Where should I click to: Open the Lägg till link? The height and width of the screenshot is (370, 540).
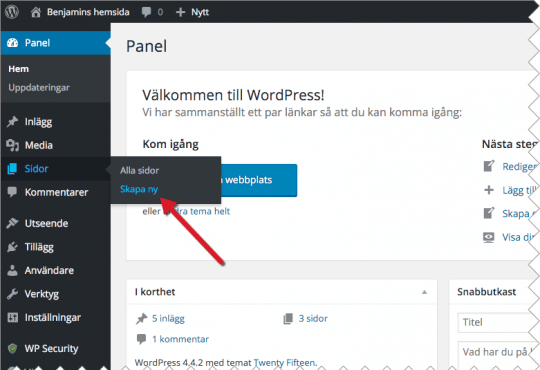pyautogui.click(x=520, y=190)
